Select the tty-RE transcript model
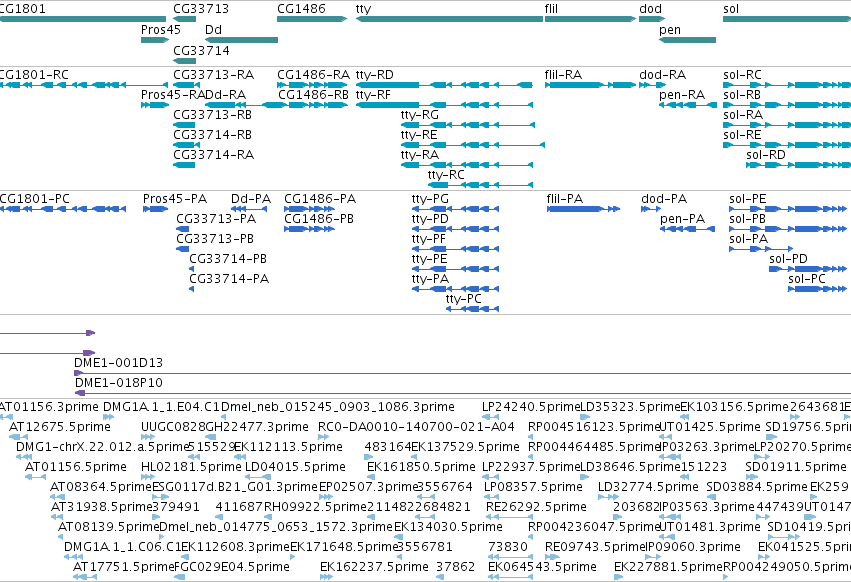 point(473,145)
